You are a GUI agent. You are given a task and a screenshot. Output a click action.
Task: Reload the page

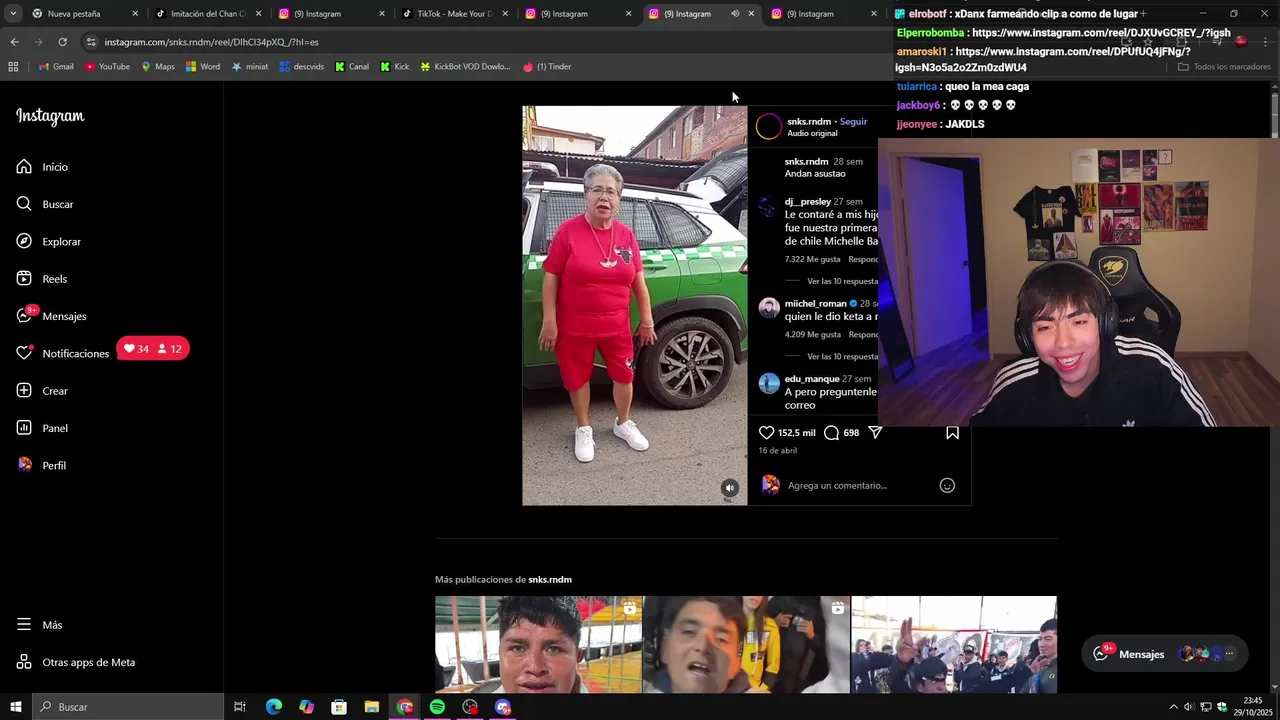point(62,42)
